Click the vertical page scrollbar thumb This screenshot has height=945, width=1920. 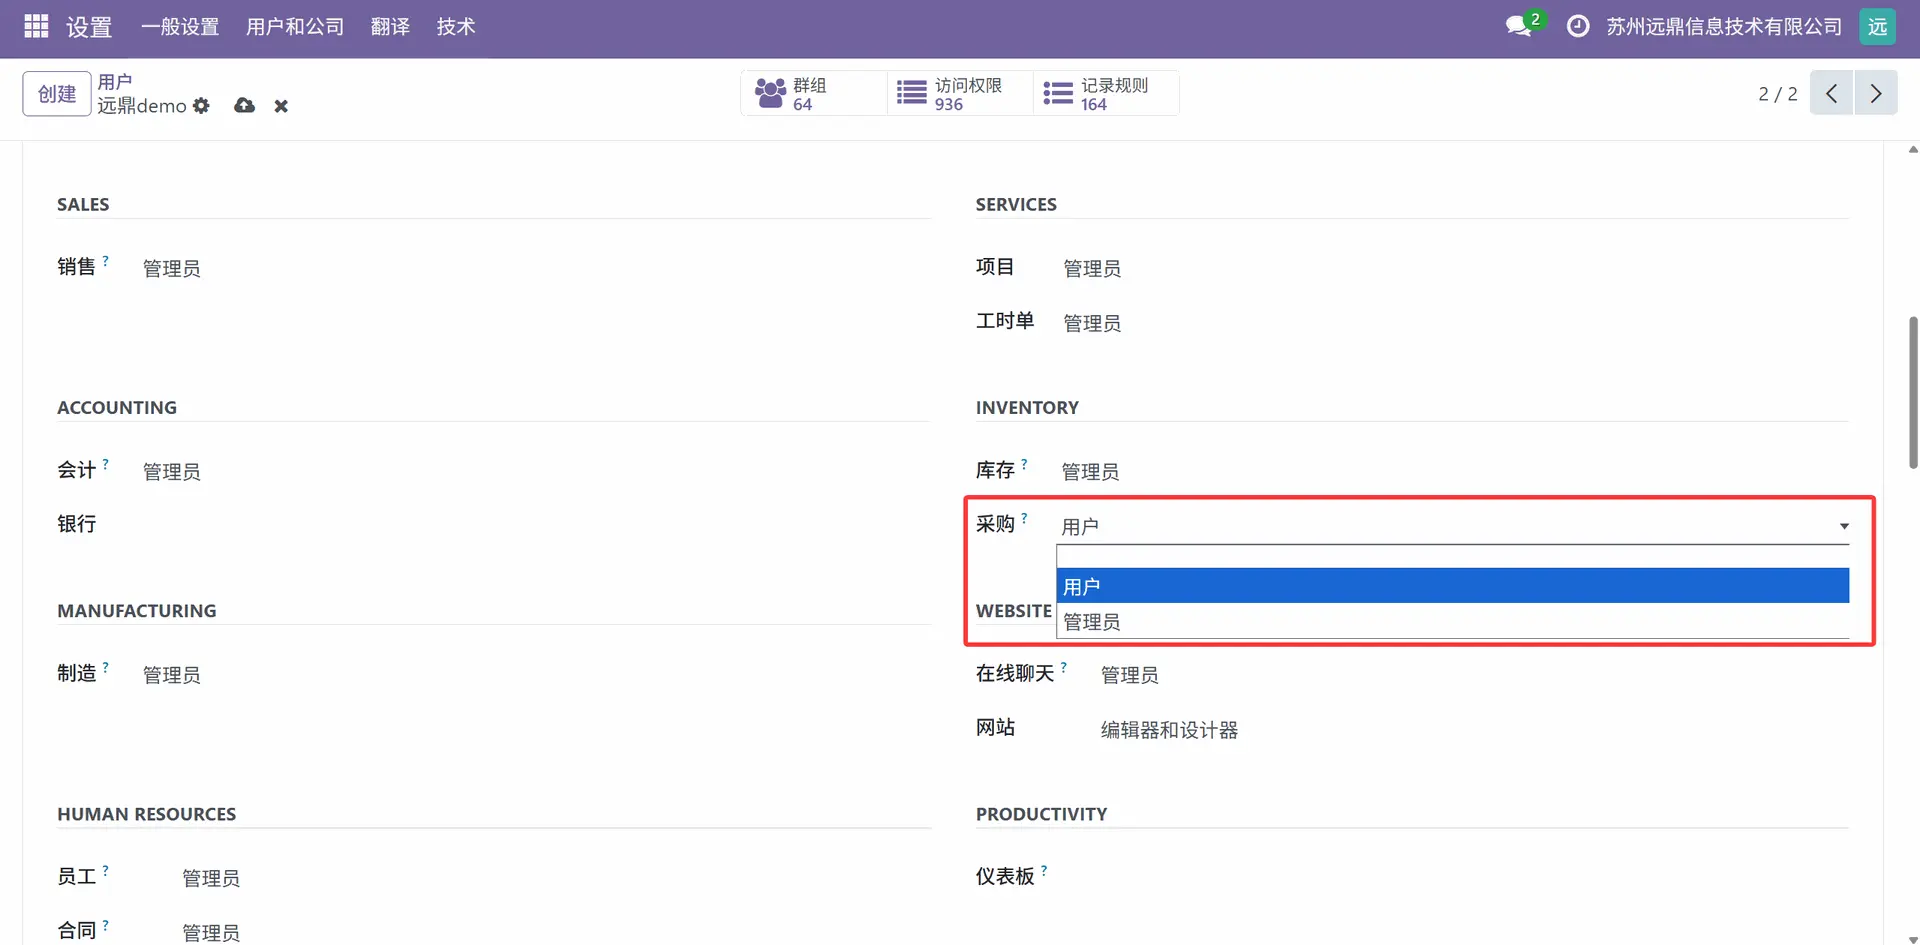click(x=1912, y=392)
